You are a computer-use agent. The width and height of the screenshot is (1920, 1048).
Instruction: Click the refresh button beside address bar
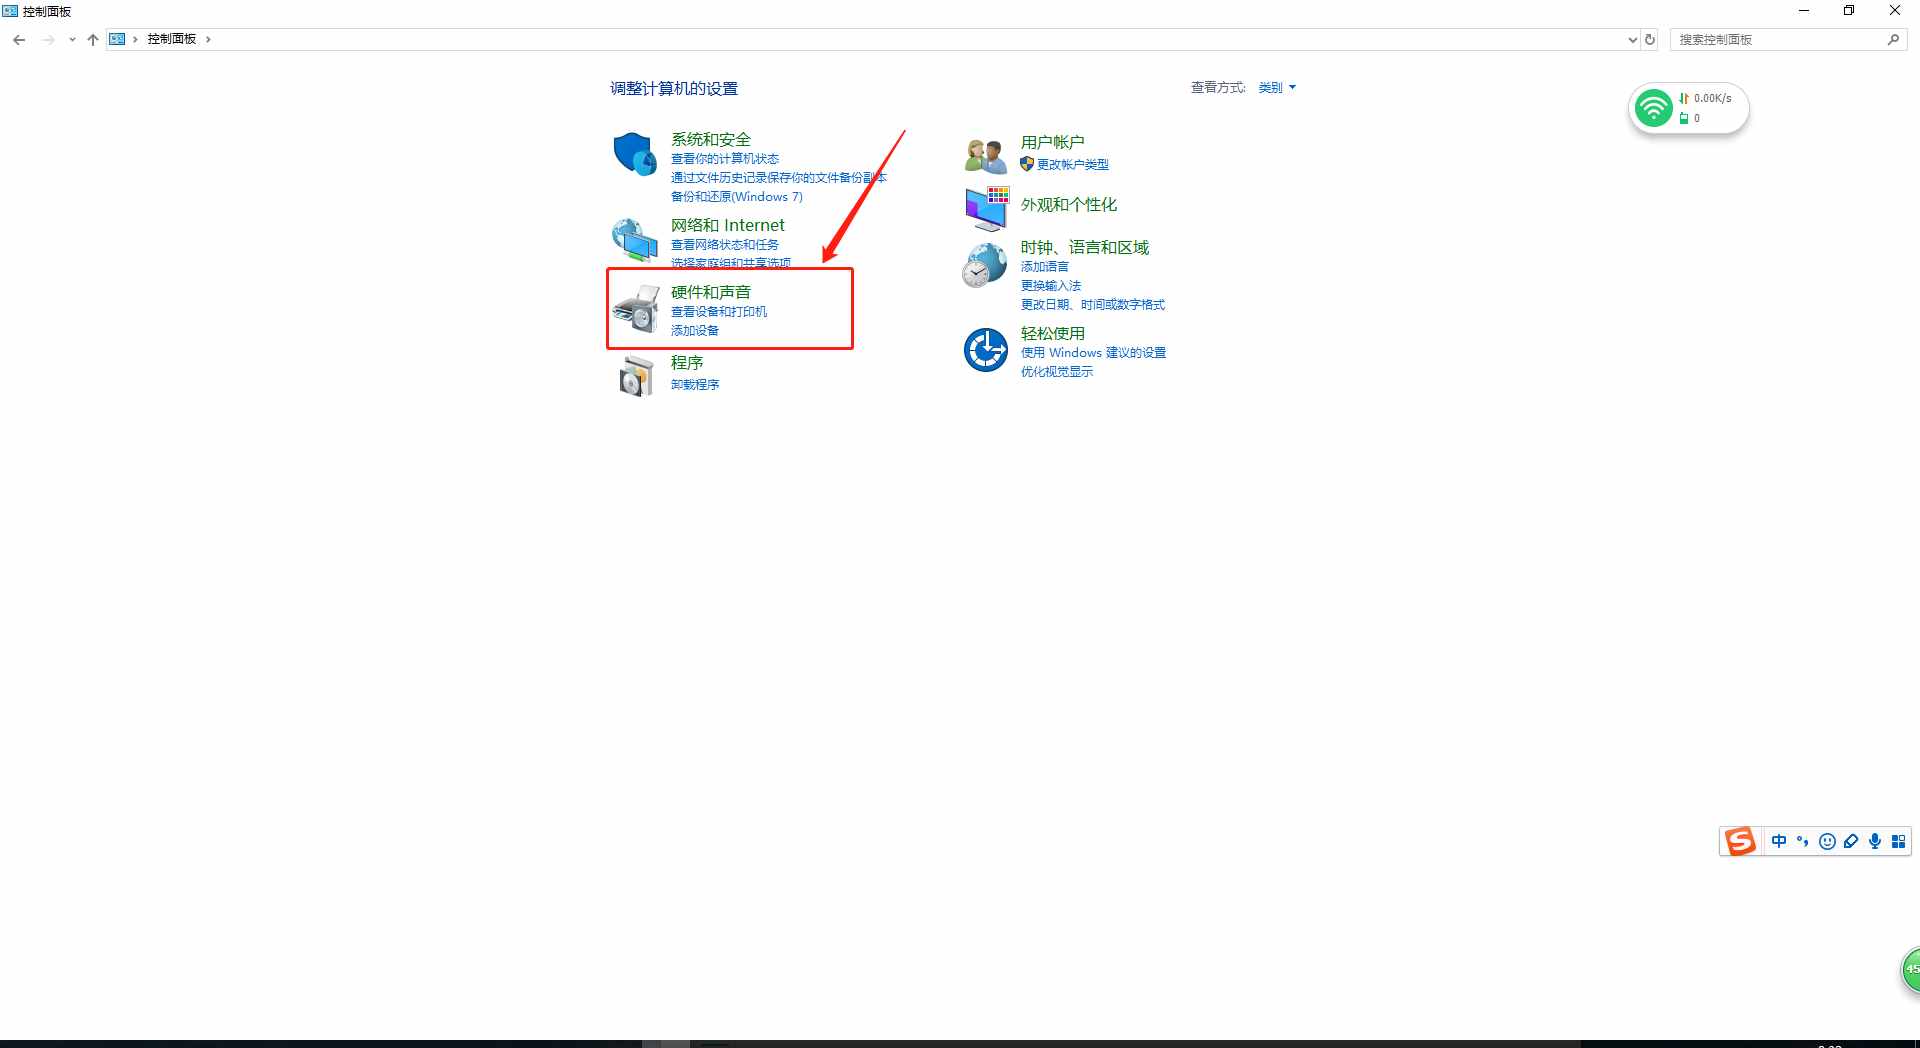(x=1650, y=40)
